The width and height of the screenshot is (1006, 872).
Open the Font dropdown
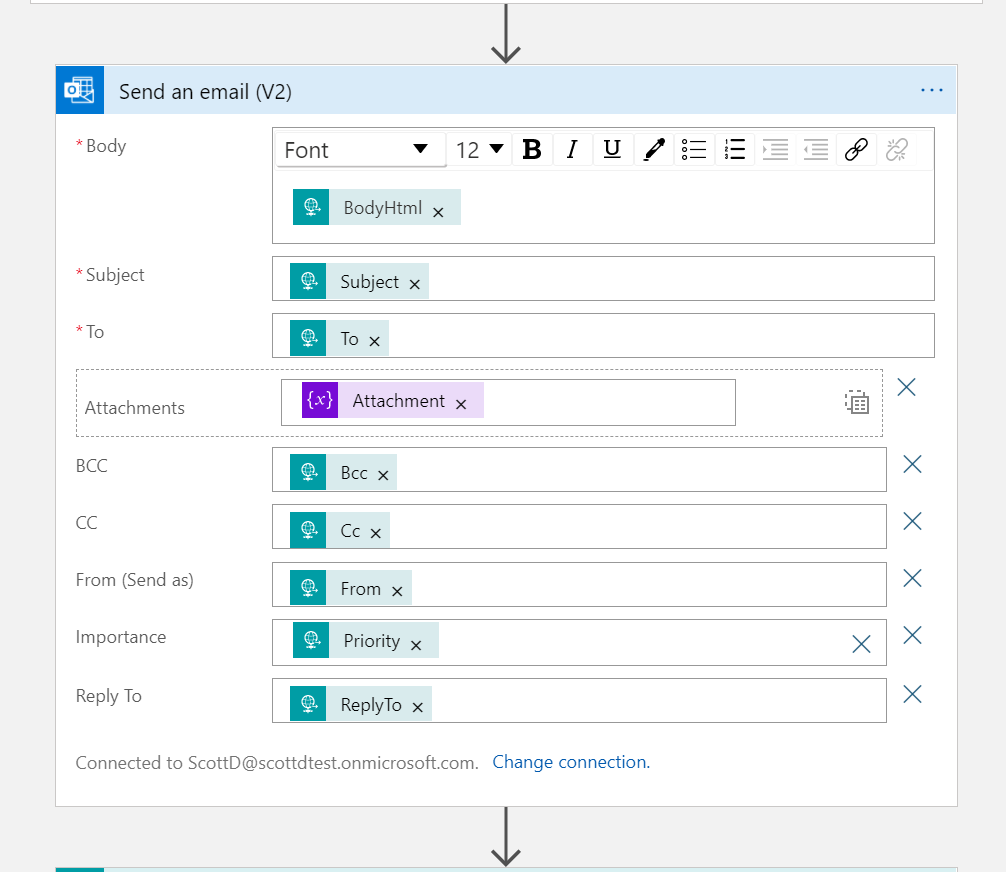pyautogui.click(x=358, y=150)
